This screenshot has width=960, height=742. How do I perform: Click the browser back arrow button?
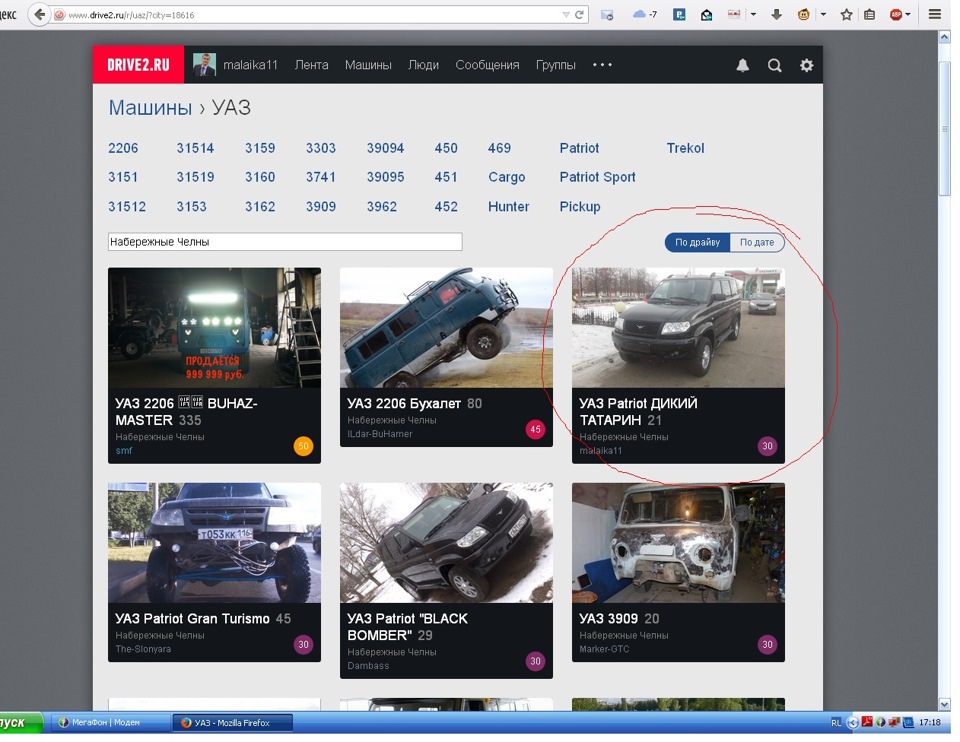(x=39, y=15)
